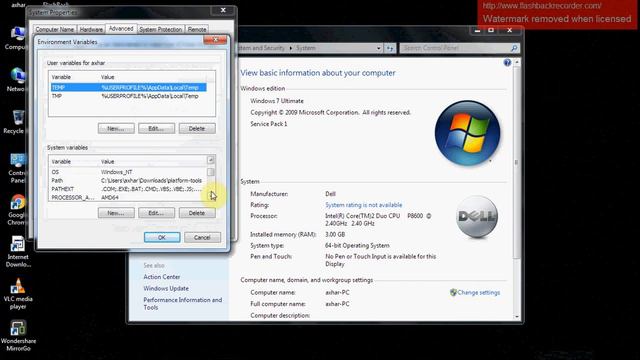The height and width of the screenshot is (360, 640).
Task: Click New under System variables
Action: tap(116, 213)
